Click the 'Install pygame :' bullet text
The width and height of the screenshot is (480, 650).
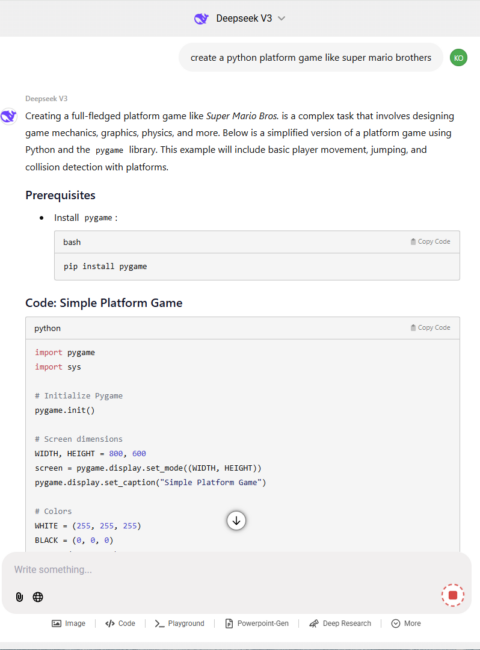86,218
